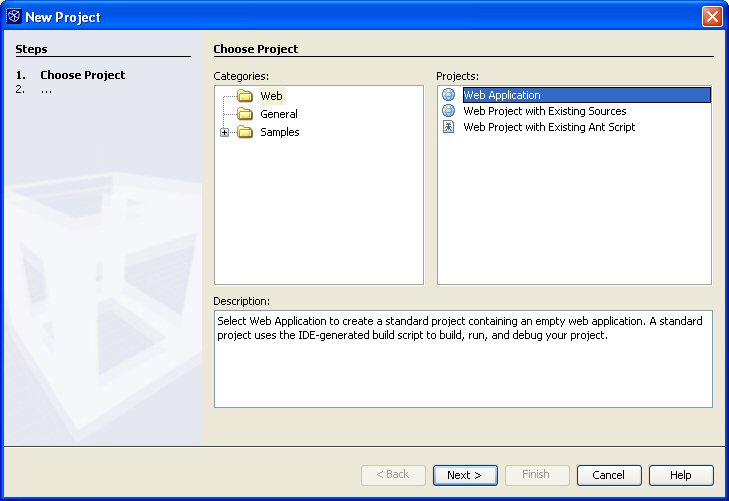This screenshot has height=501, width=729.
Task: Select the Web category
Action: (x=272, y=96)
